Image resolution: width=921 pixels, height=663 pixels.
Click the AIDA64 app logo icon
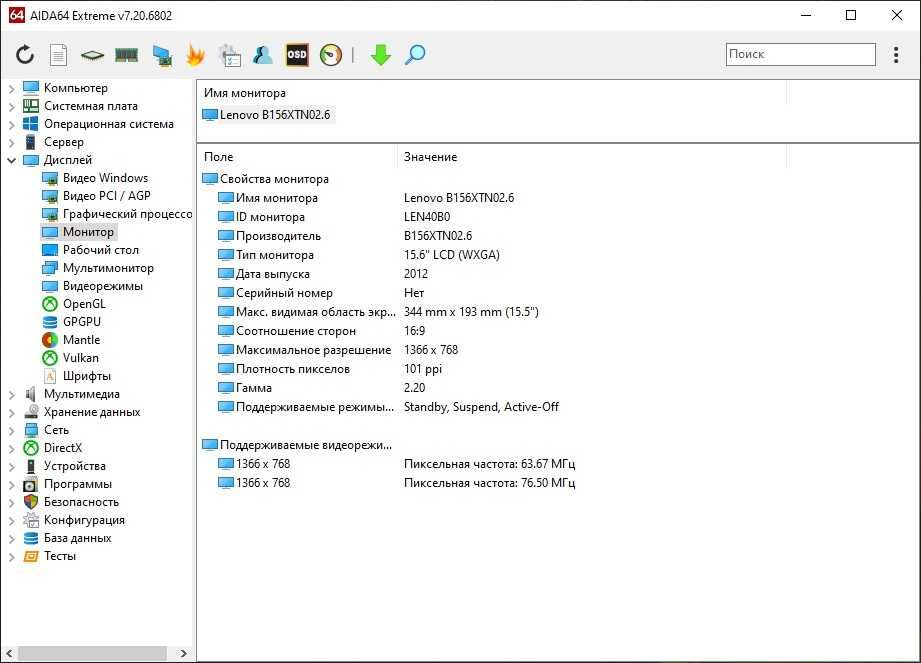tap(16, 15)
